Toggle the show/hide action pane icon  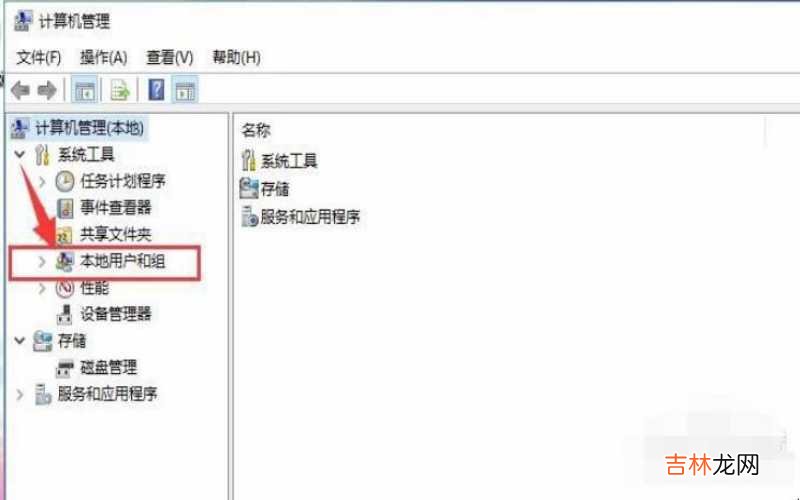coord(185,91)
